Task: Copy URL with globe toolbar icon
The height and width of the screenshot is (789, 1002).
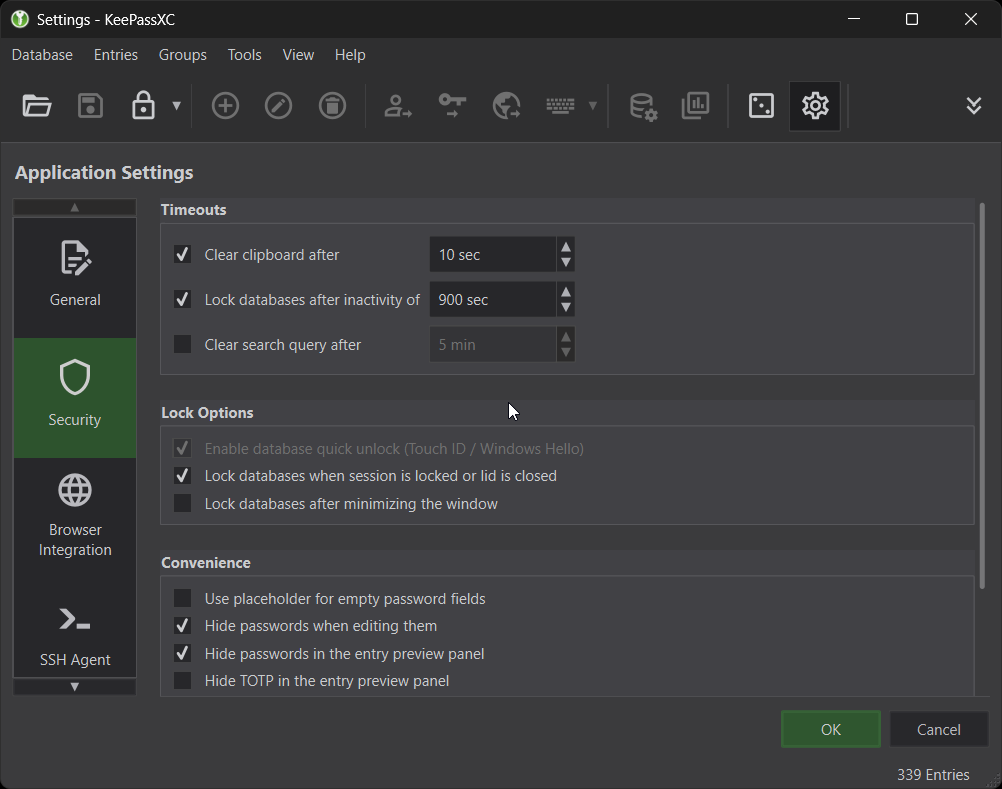Action: click(506, 105)
